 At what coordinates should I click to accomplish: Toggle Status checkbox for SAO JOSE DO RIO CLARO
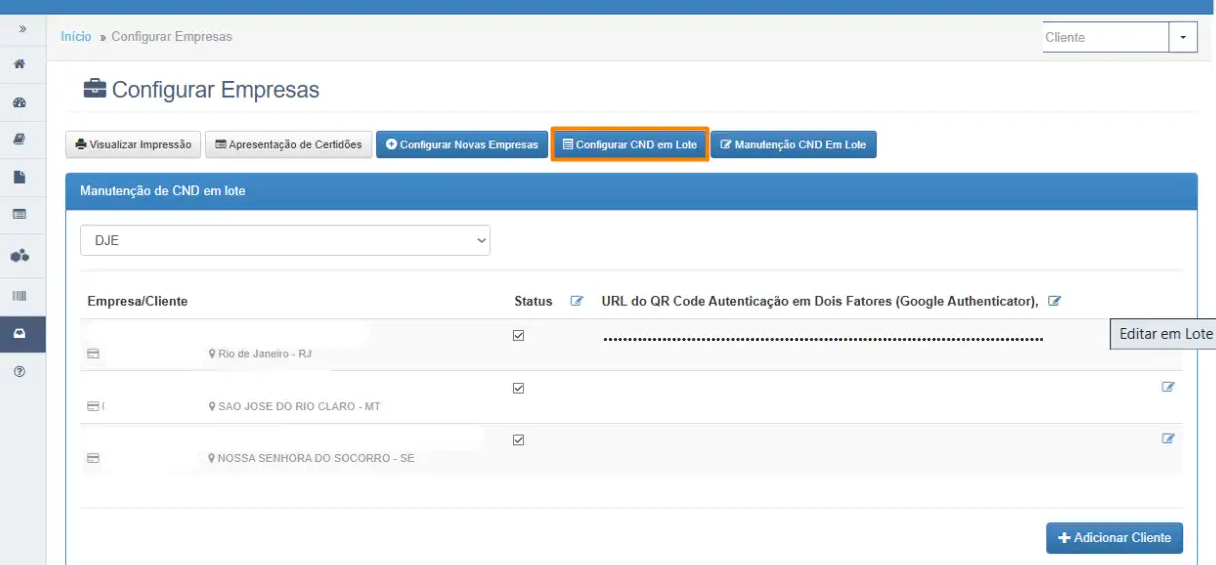pos(518,388)
